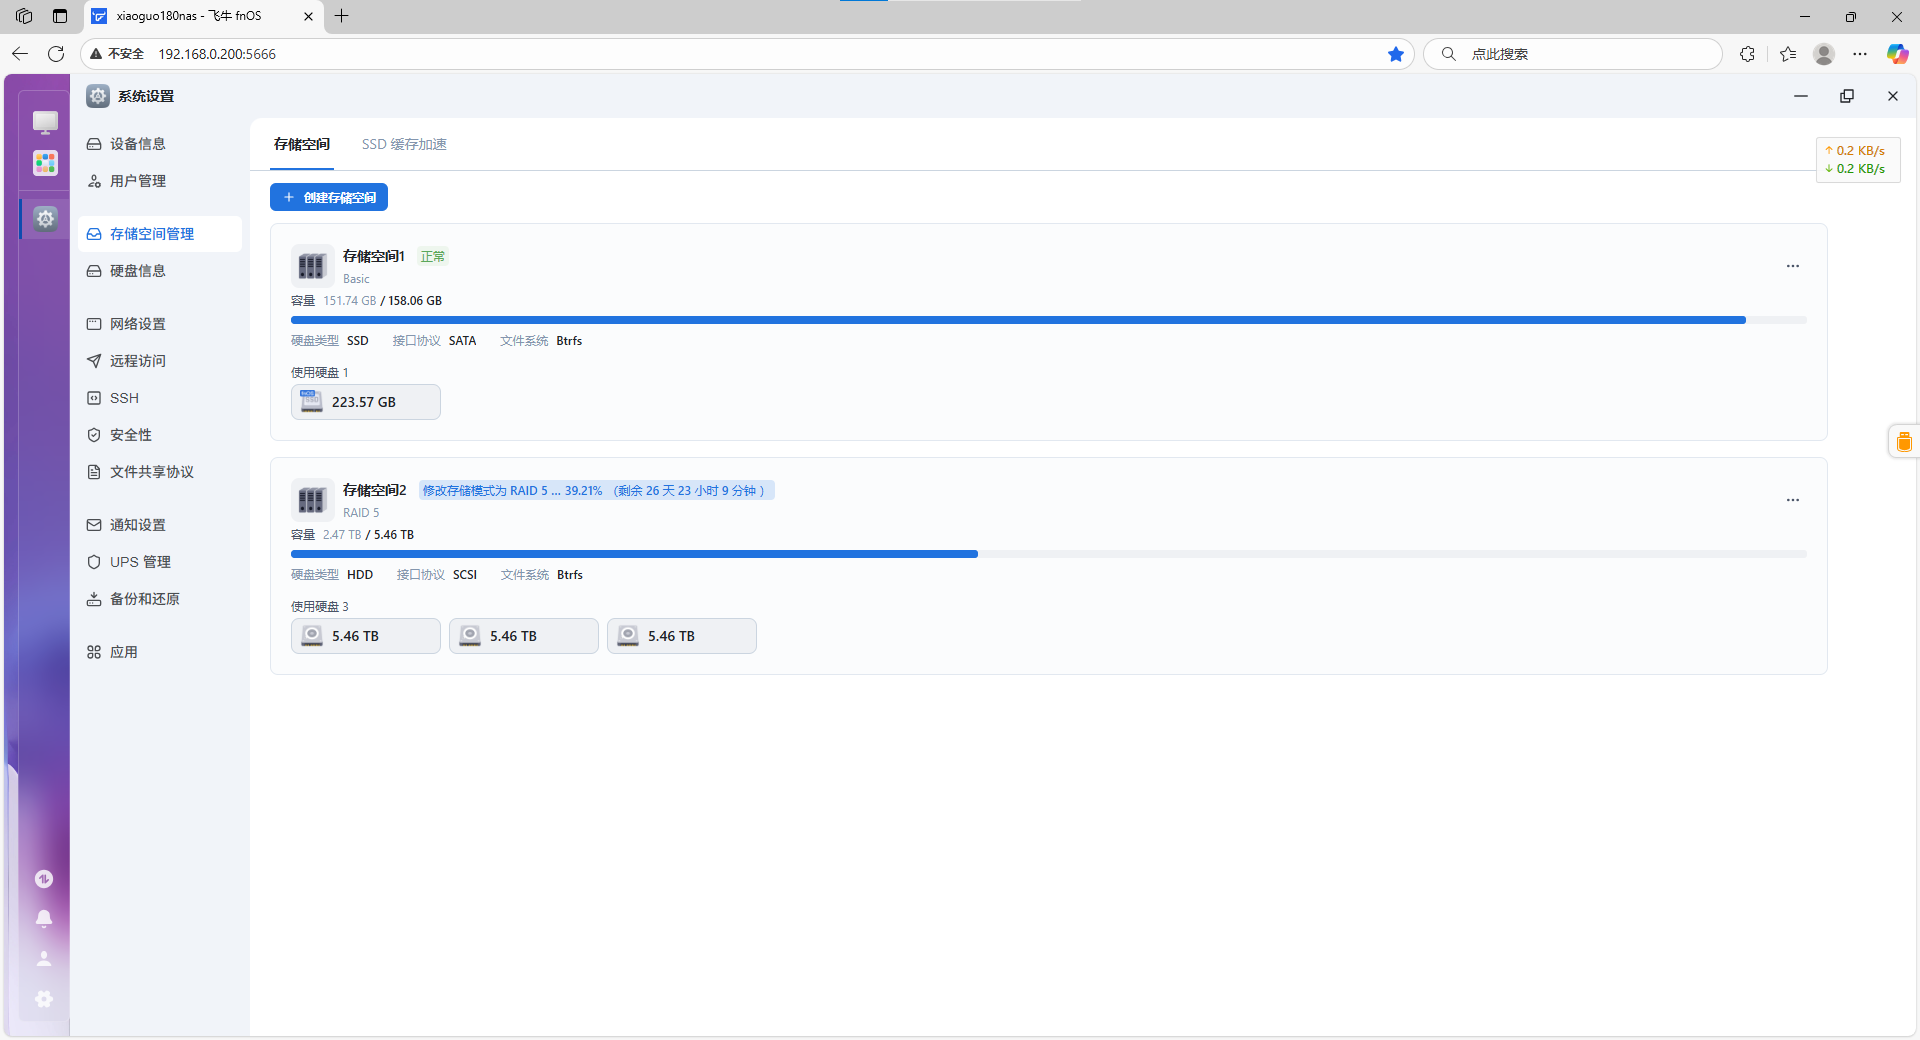Viewport: 1920px width, 1040px height.
Task: Click the 存储空间1 storage pool icon
Action: (312, 266)
